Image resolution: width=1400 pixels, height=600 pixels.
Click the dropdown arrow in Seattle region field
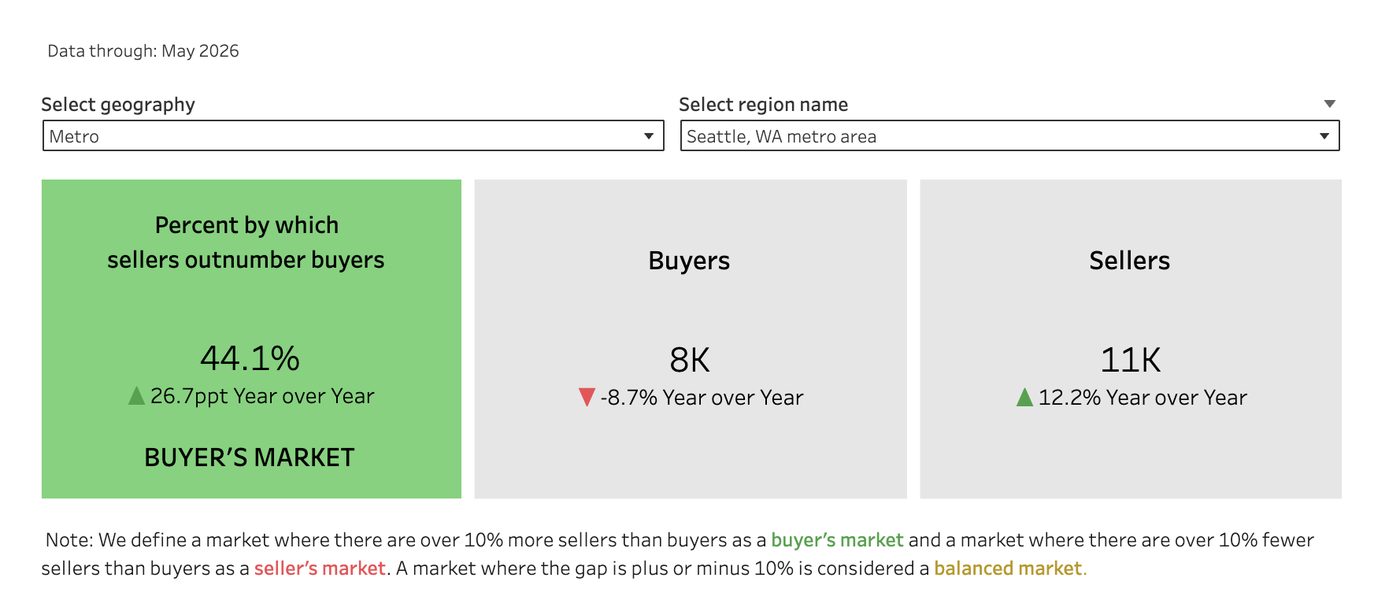(1324, 136)
